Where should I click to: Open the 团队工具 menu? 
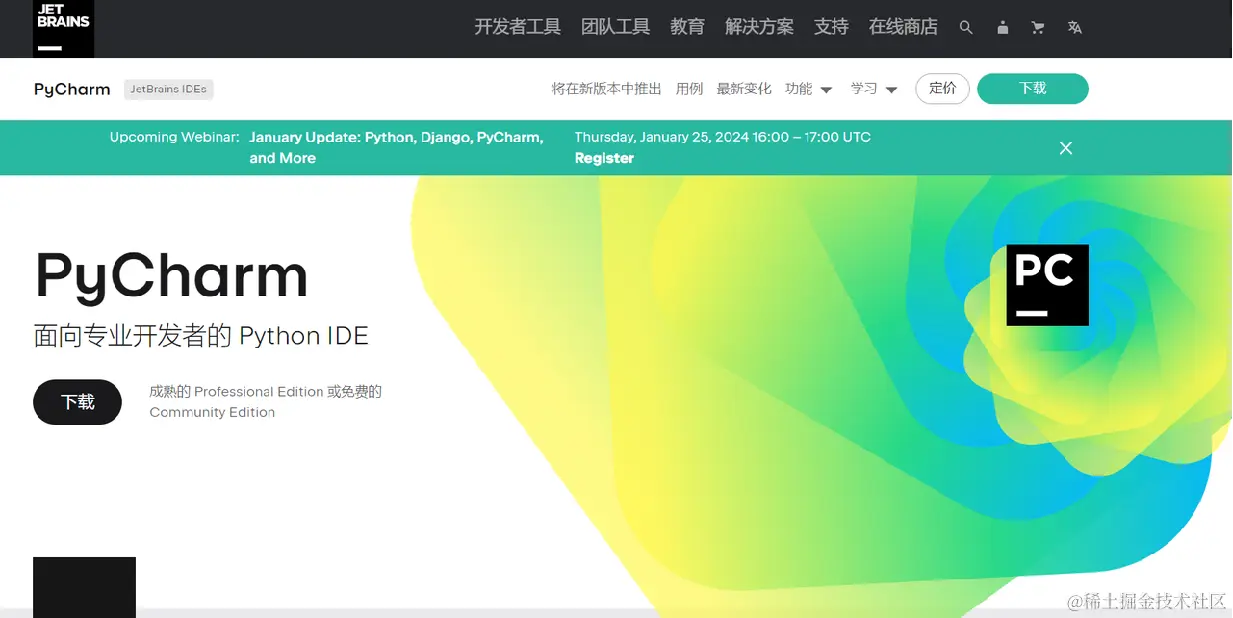pyautogui.click(x=616, y=27)
